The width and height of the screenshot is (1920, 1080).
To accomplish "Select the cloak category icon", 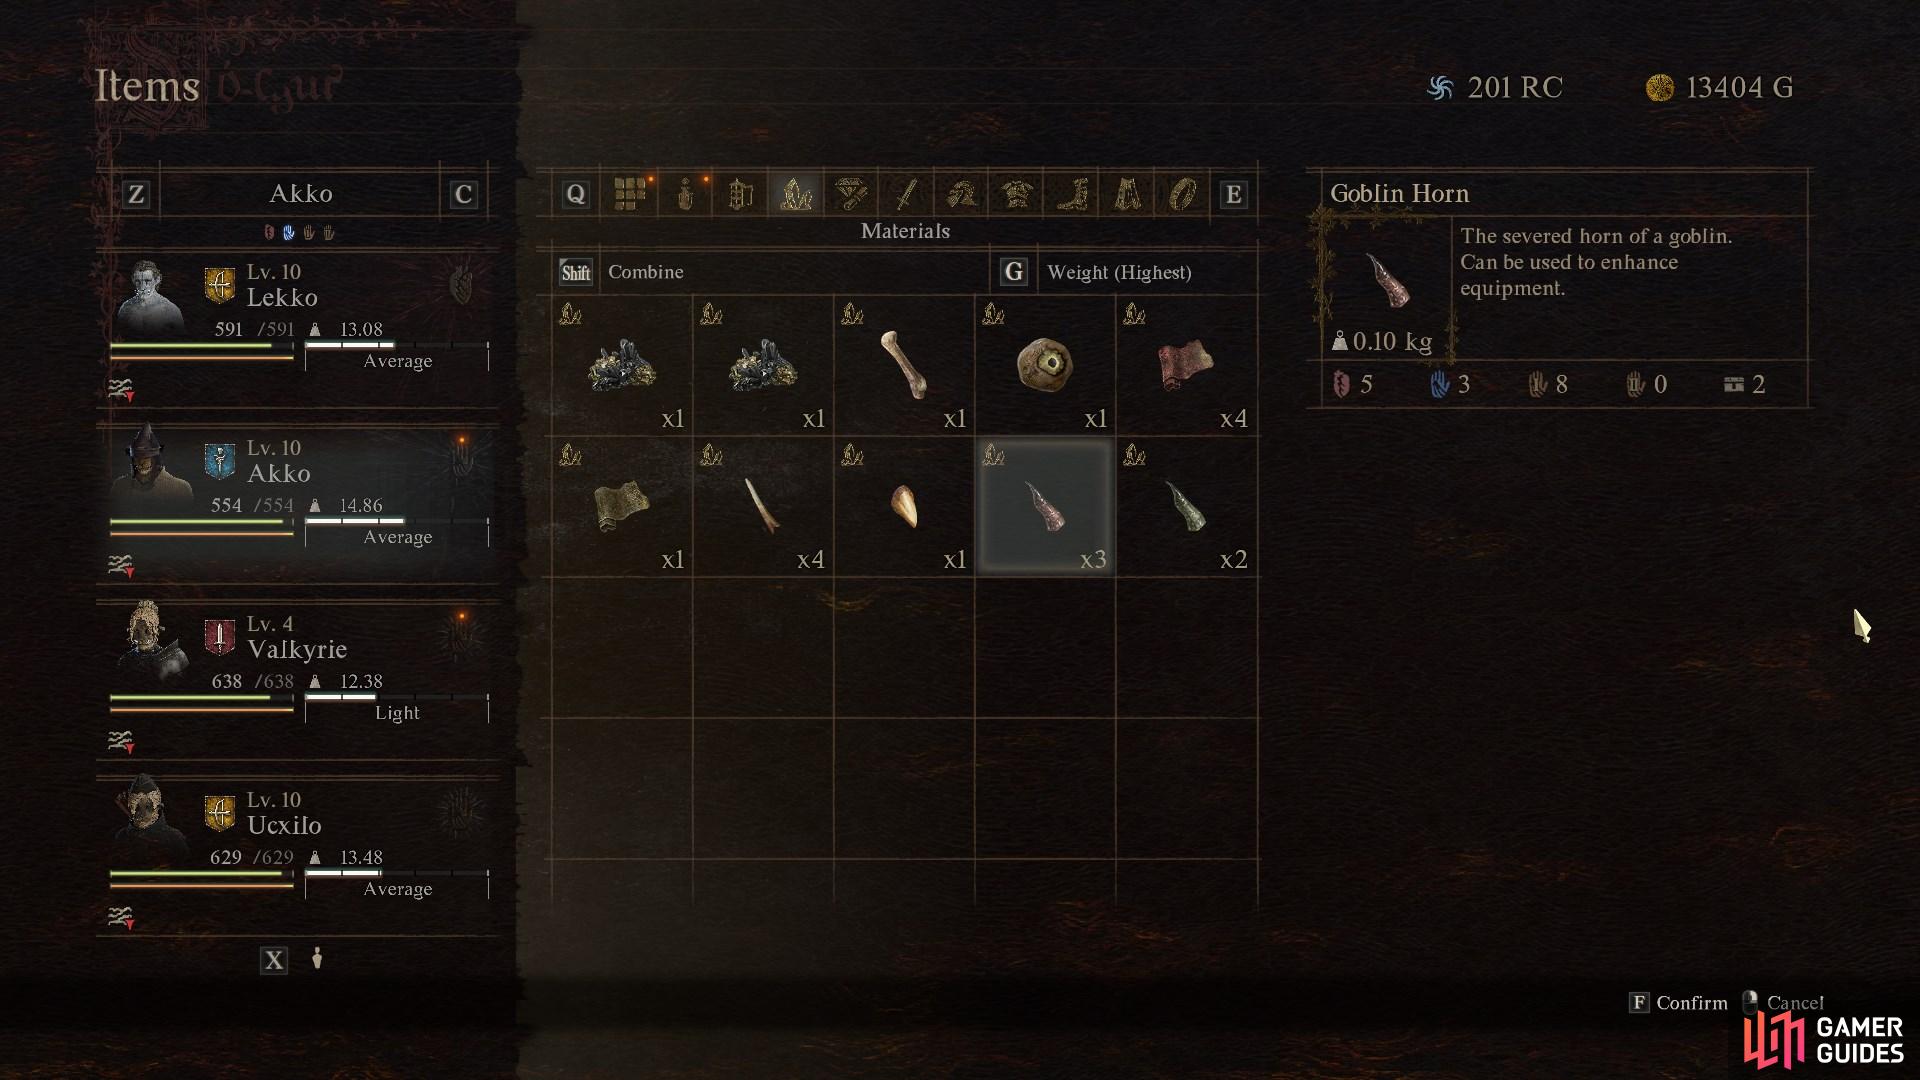I will [1127, 194].
